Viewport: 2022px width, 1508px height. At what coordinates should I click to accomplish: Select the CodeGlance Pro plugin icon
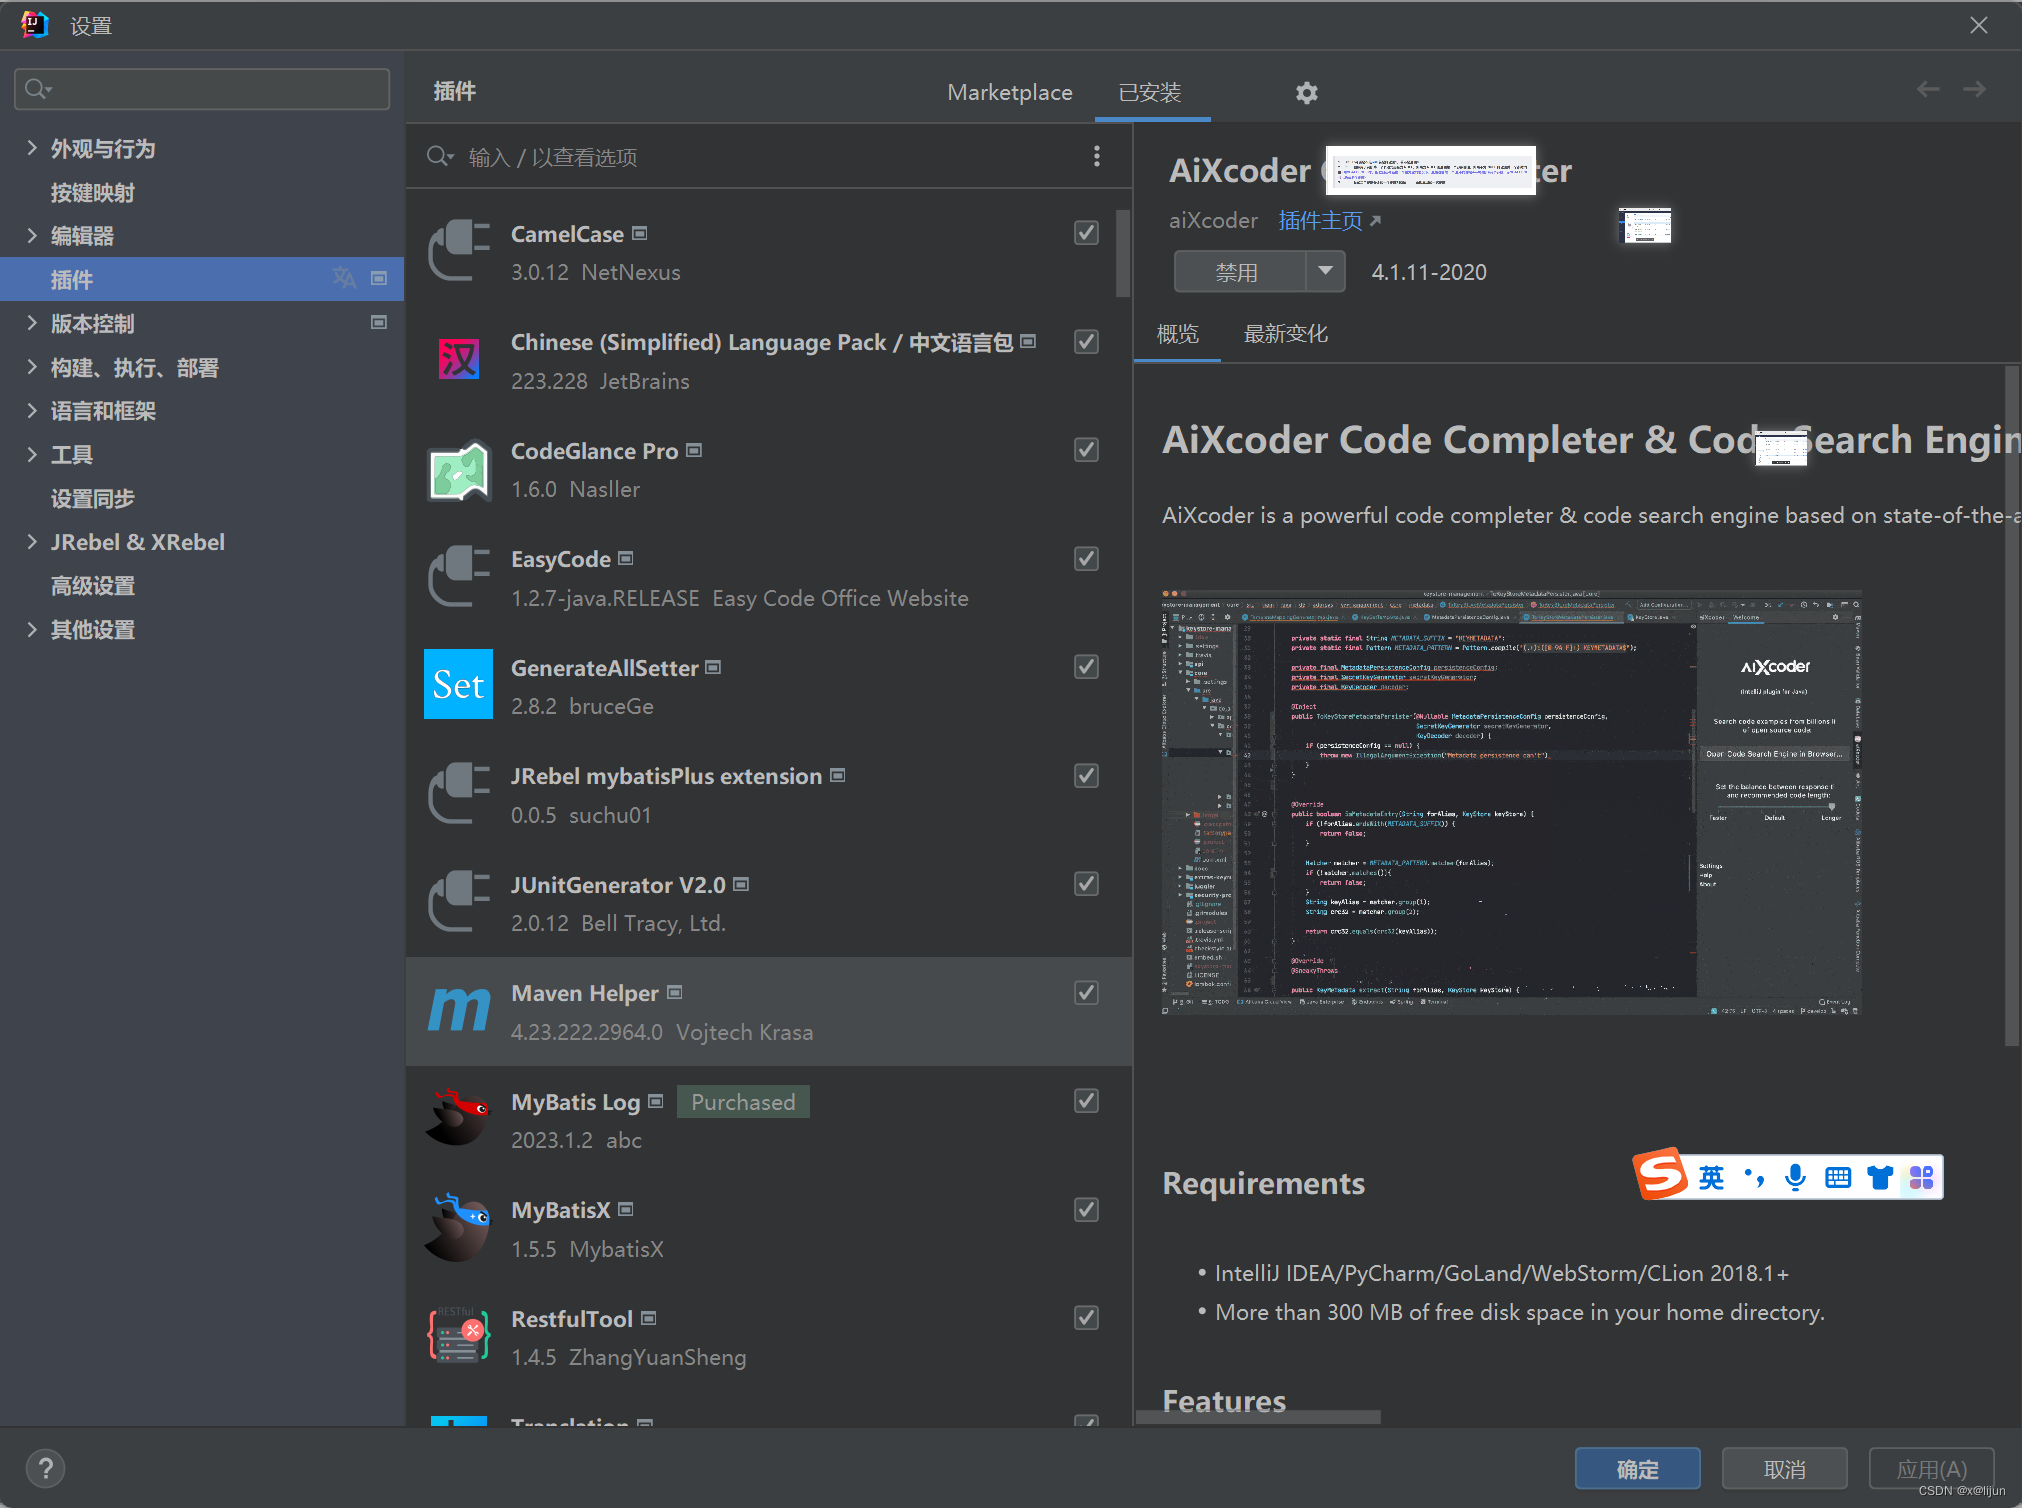click(459, 470)
